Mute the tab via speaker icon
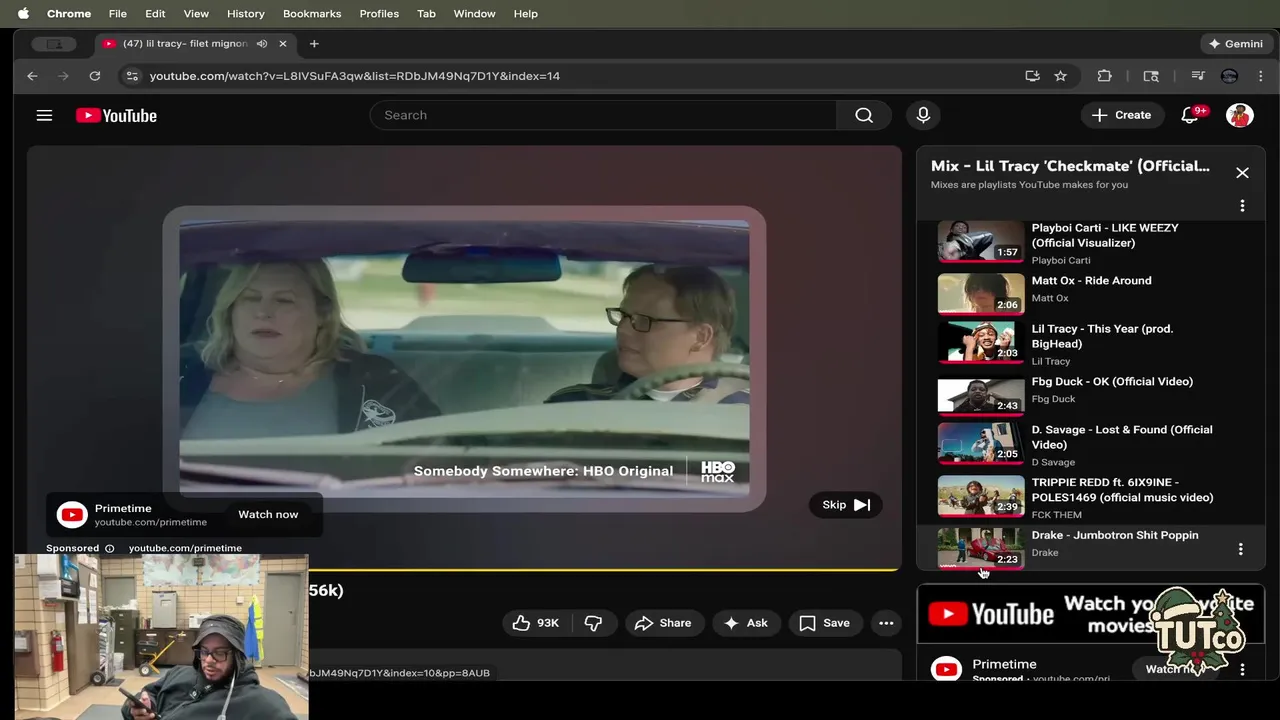This screenshot has height=720, width=1280. 262,44
